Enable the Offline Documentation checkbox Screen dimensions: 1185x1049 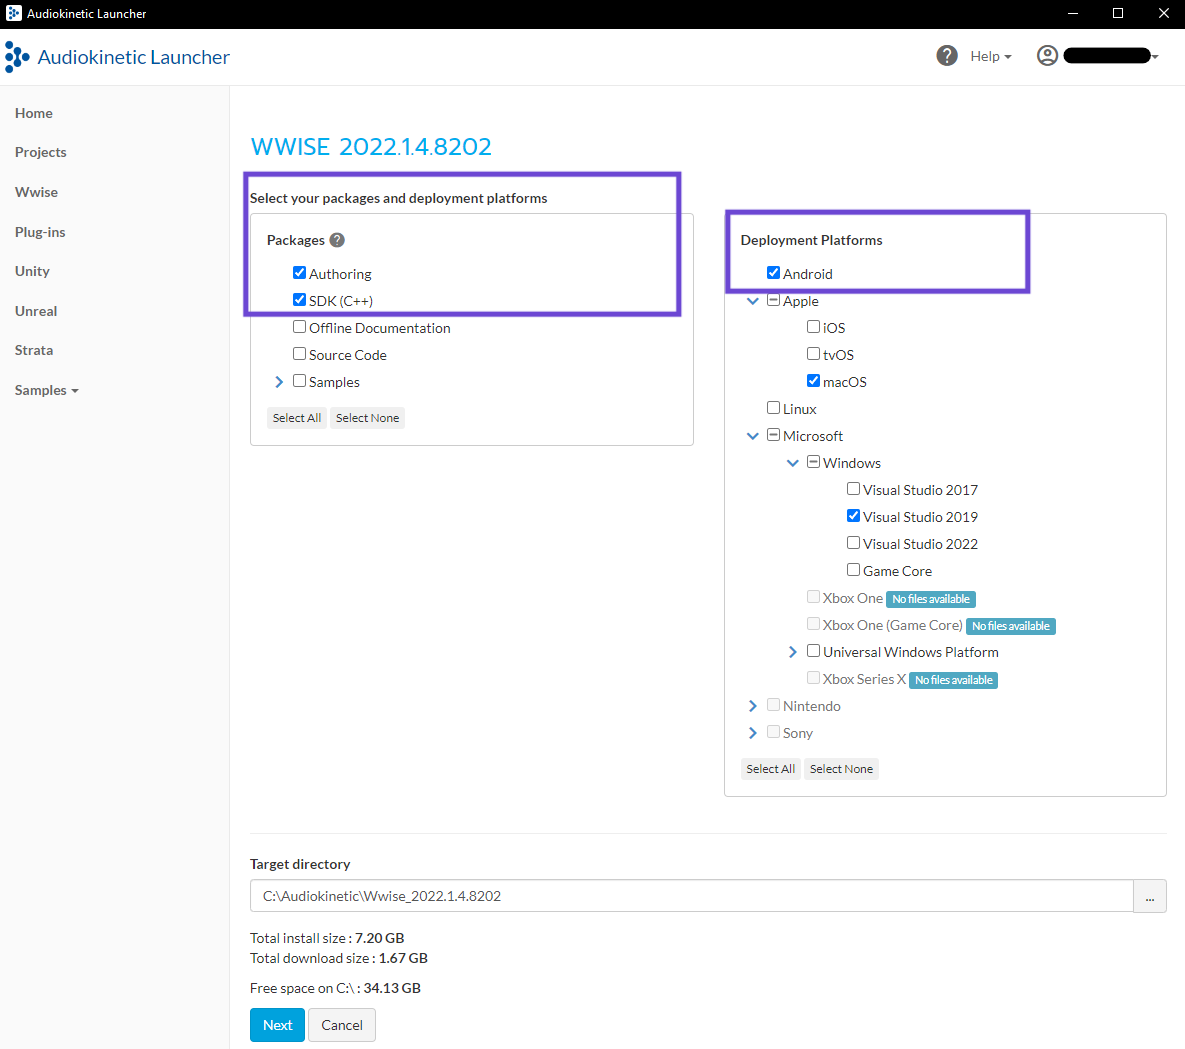click(299, 326)
